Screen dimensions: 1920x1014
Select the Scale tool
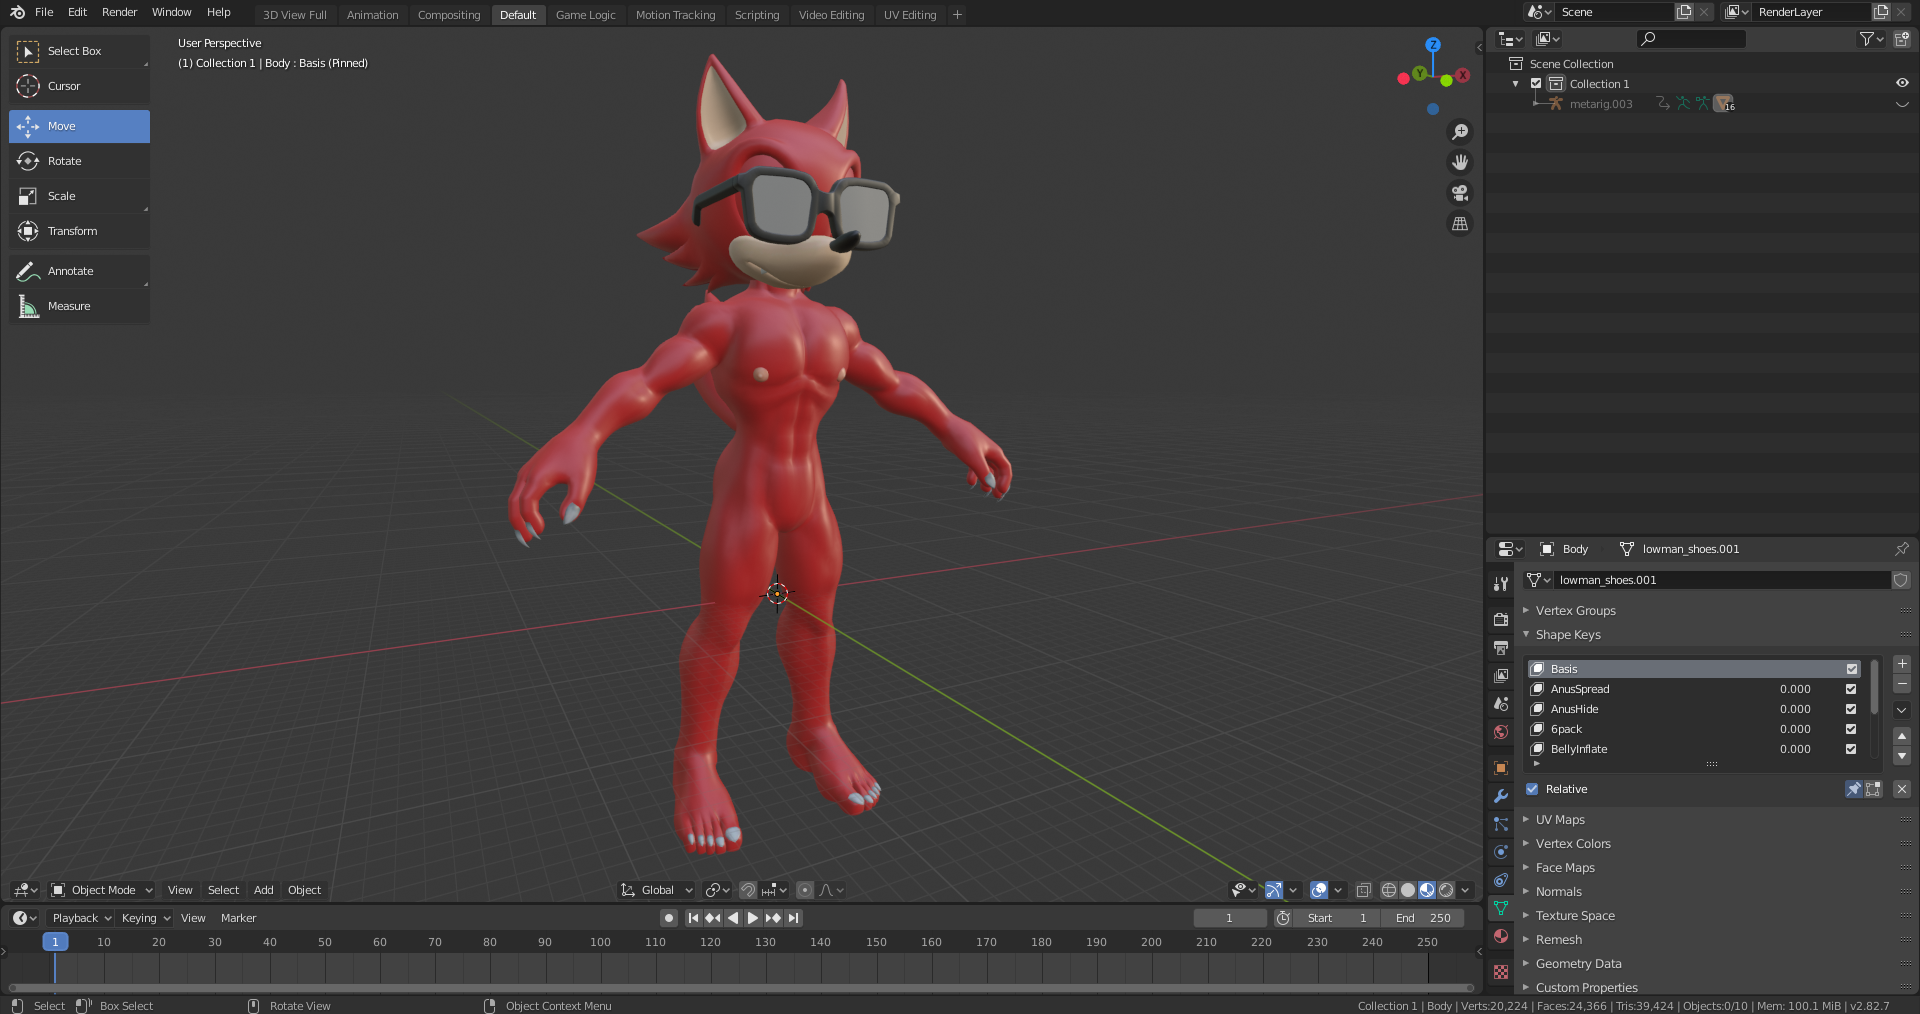(x=79, y=196)
